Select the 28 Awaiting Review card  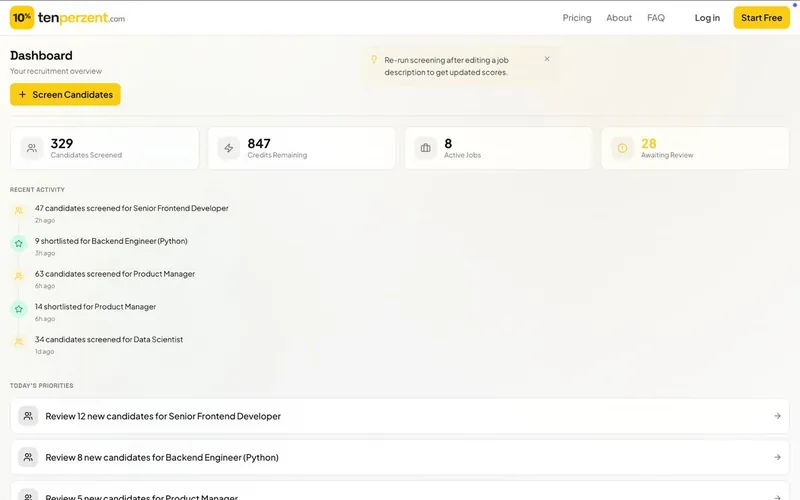695,148
